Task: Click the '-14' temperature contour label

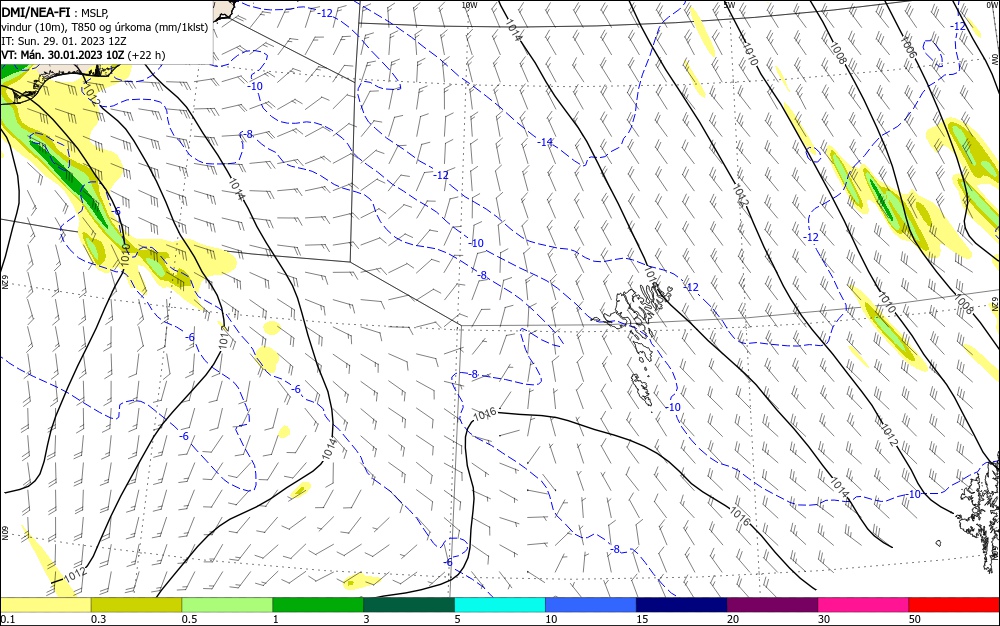Action: (545, 142)
